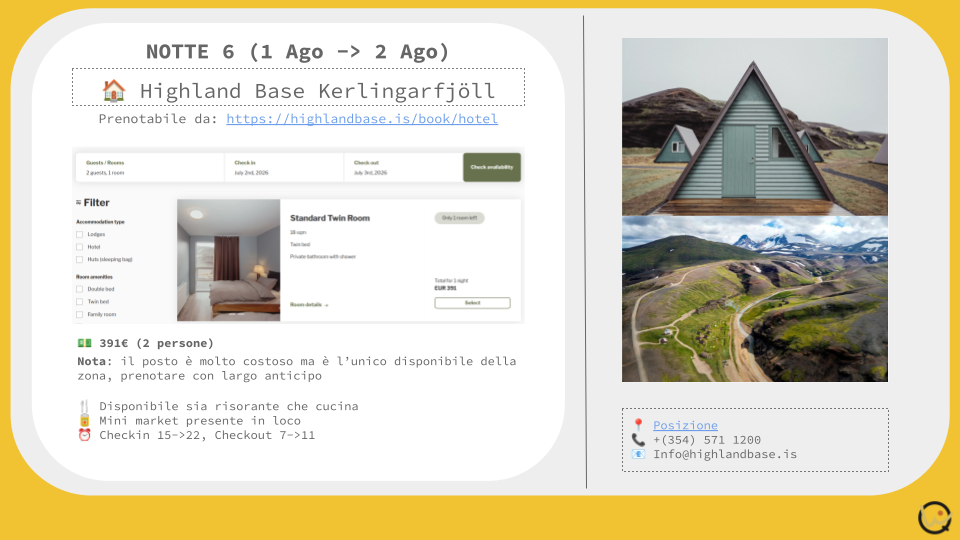The image size is (960, 540).
Task: Click the fork and knife restaurant icon
Action: (x=84, y=406)
